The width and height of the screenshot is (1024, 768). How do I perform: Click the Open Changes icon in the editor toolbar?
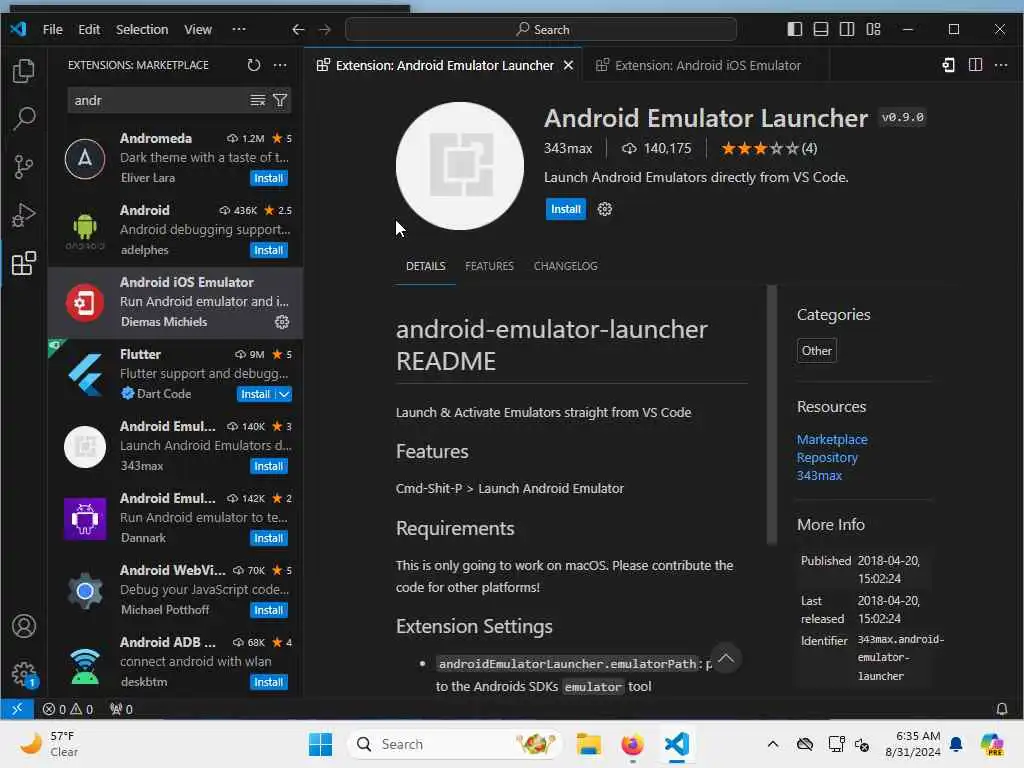pyautogui.click(x=948, y=65)
